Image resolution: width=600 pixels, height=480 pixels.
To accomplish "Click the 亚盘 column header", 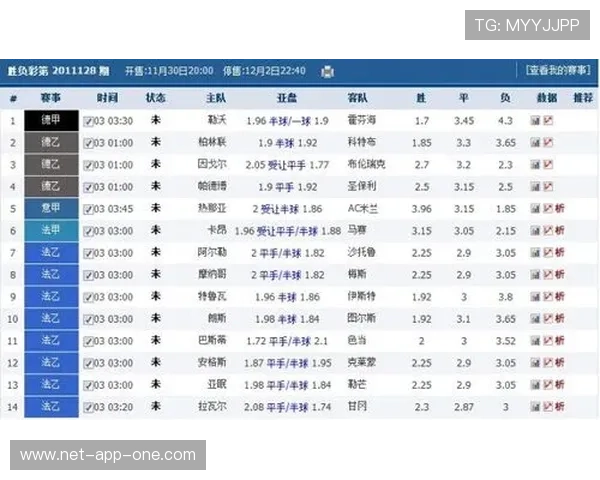I will pyautogui.click(x=287, y=98).
